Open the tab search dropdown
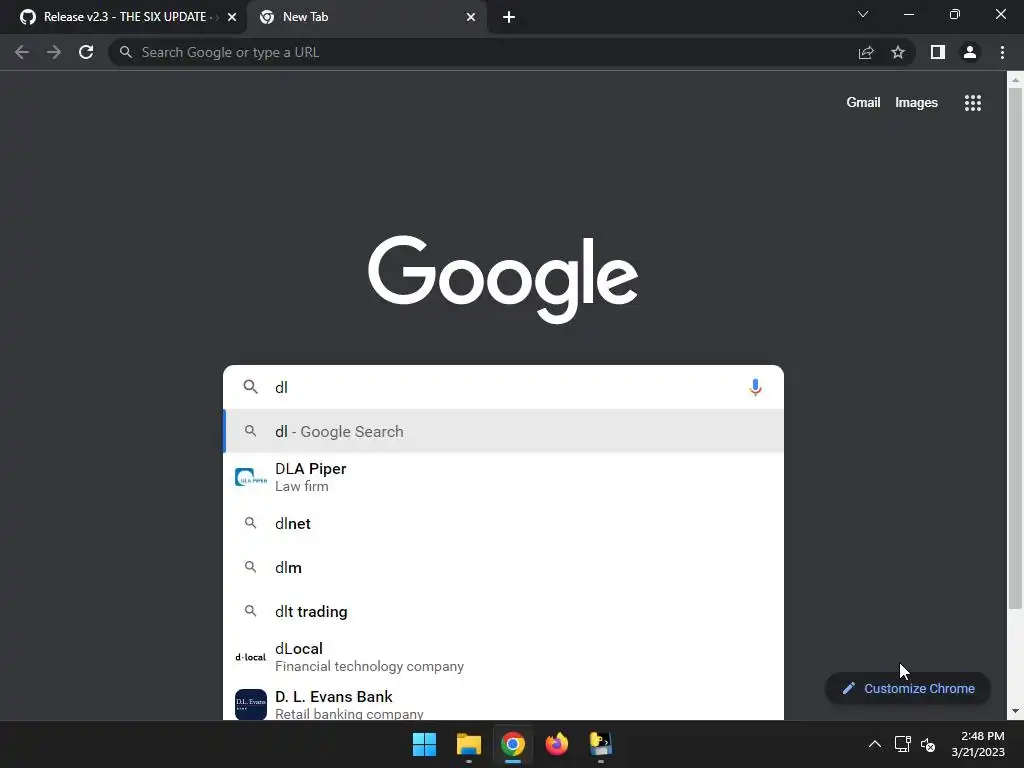The height and width of the screenshot is (768, 1024). click(863, 14)
